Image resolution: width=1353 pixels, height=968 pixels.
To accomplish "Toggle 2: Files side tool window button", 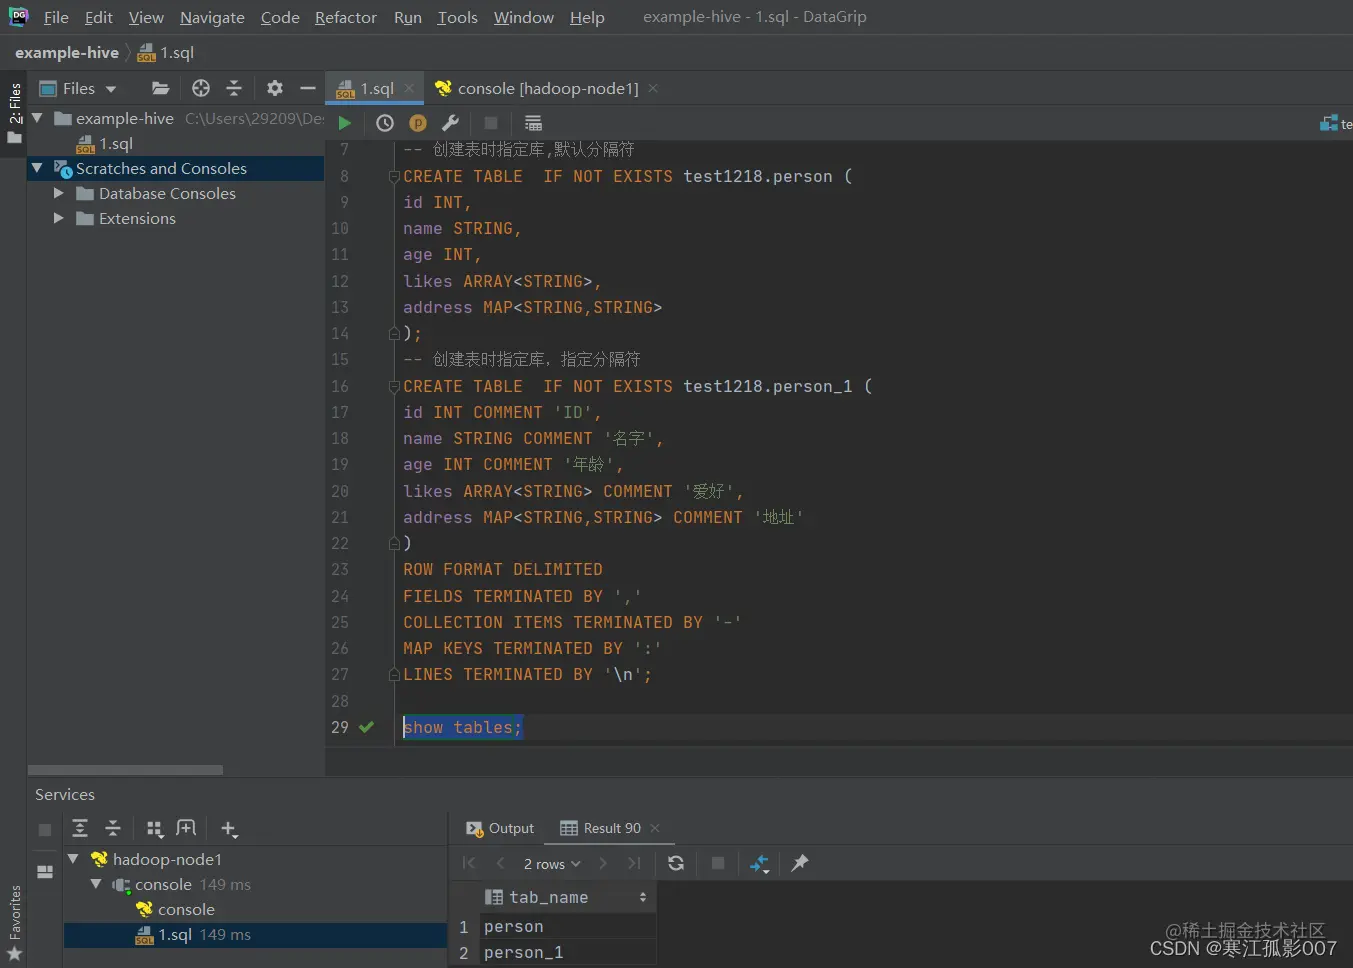I will tap(14, 112).
